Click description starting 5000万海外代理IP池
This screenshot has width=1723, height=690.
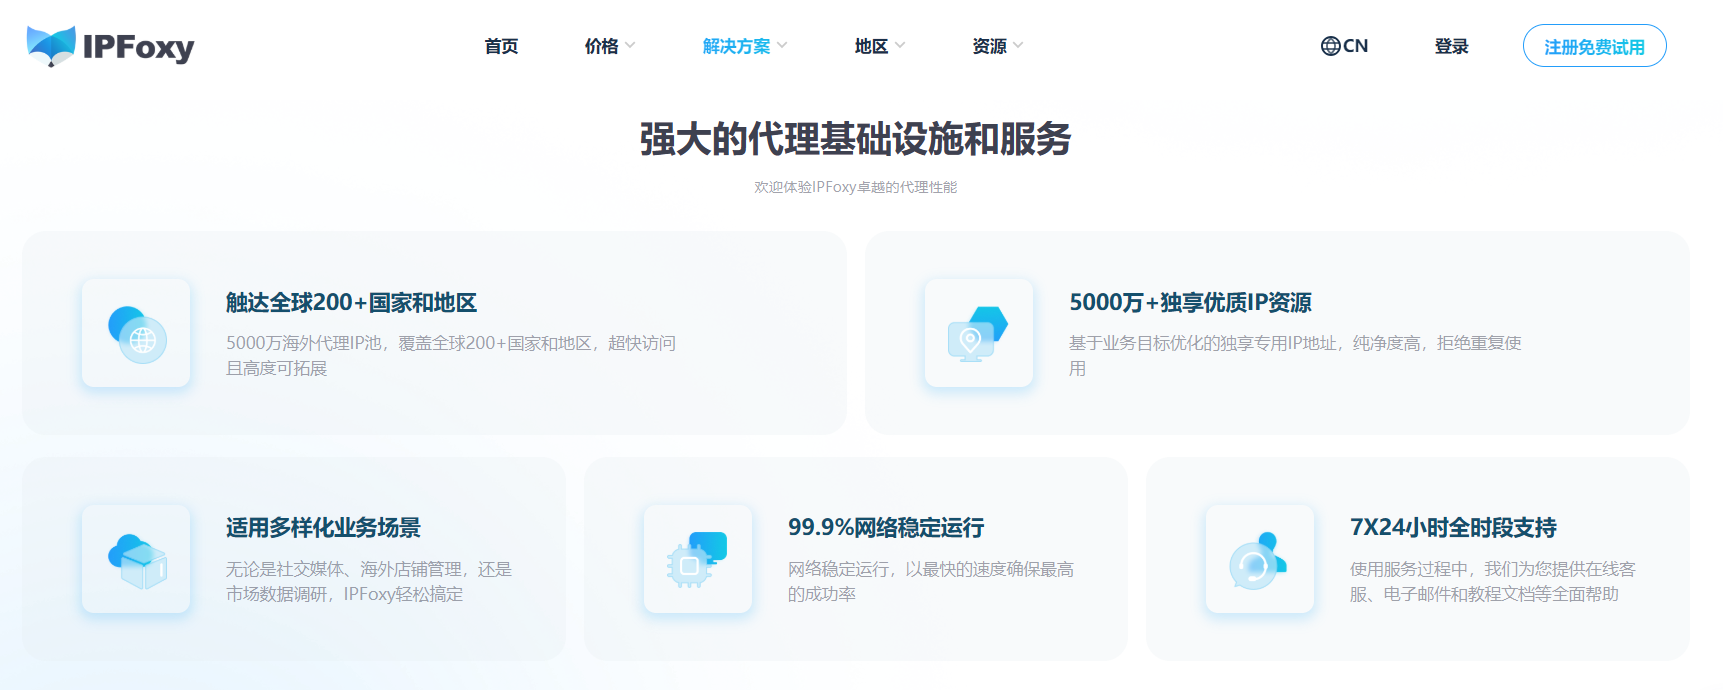[451, 356]
